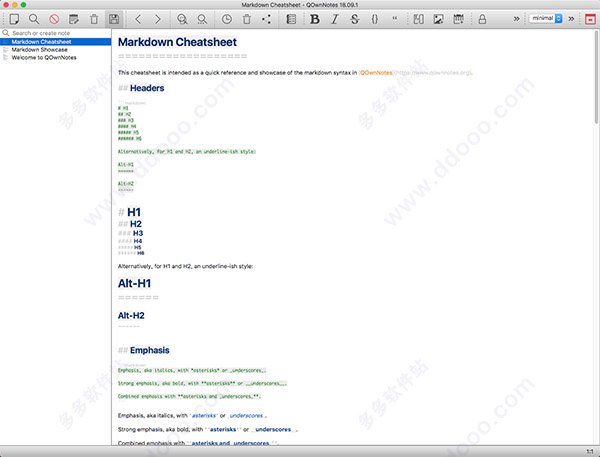
Task: Open the minimal workspace dropdown
Action: 546,18
